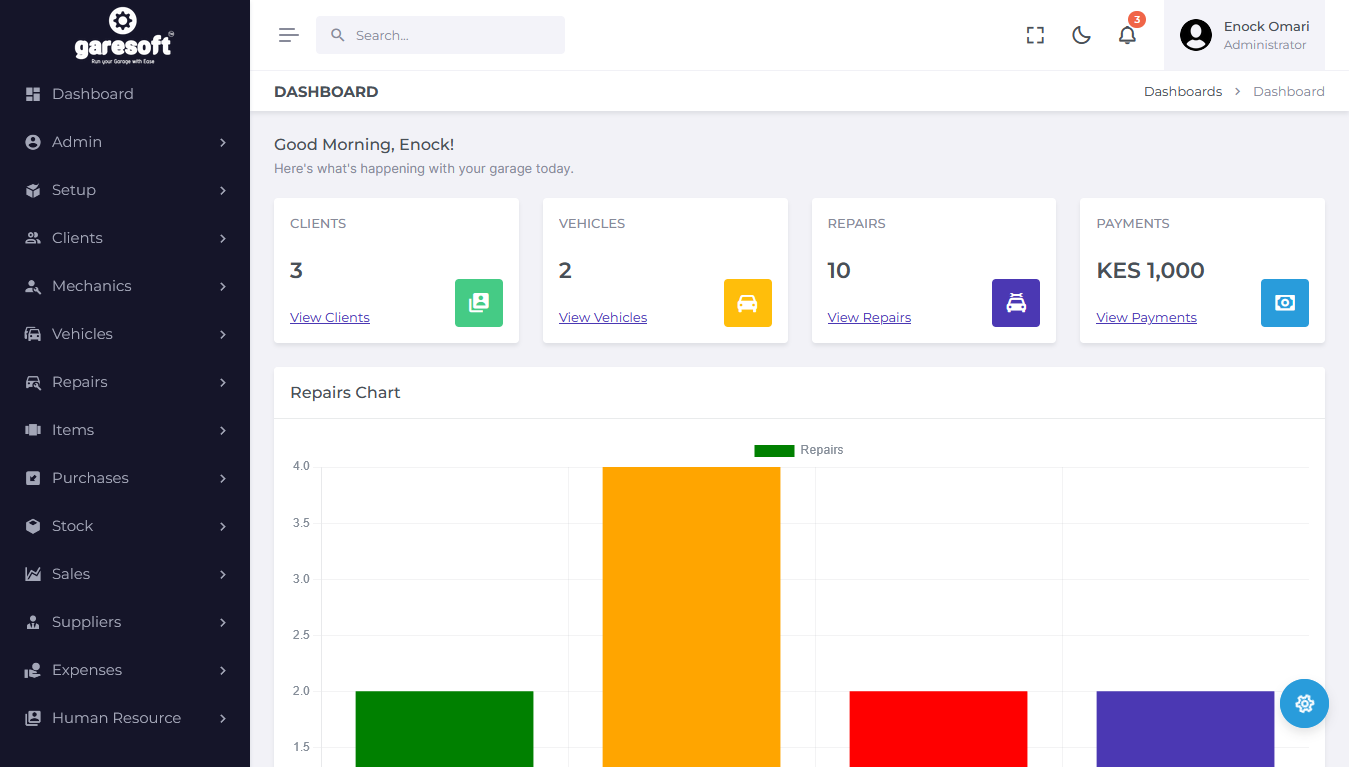Toggle Repairs dataset in chart legend
1349x767 pixels.
click(x=799, y=450)
